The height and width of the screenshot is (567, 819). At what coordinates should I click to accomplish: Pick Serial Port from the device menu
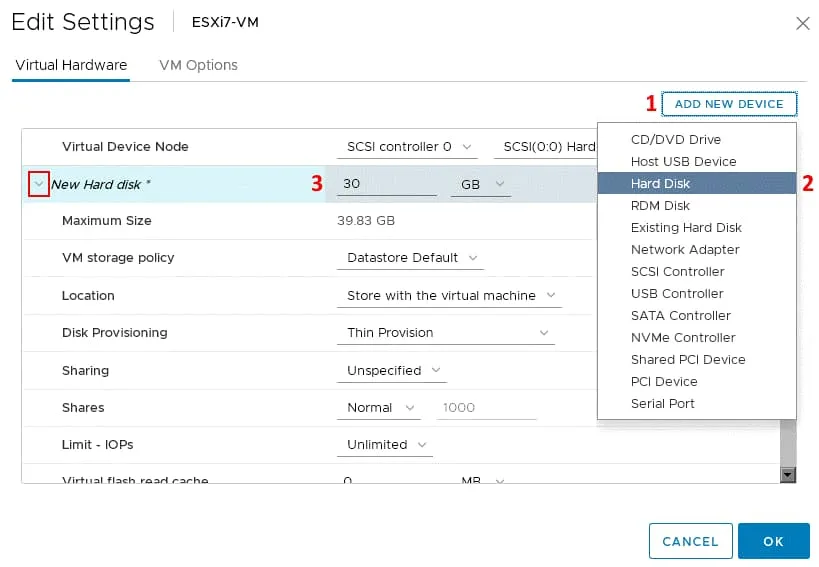[662, 404]
